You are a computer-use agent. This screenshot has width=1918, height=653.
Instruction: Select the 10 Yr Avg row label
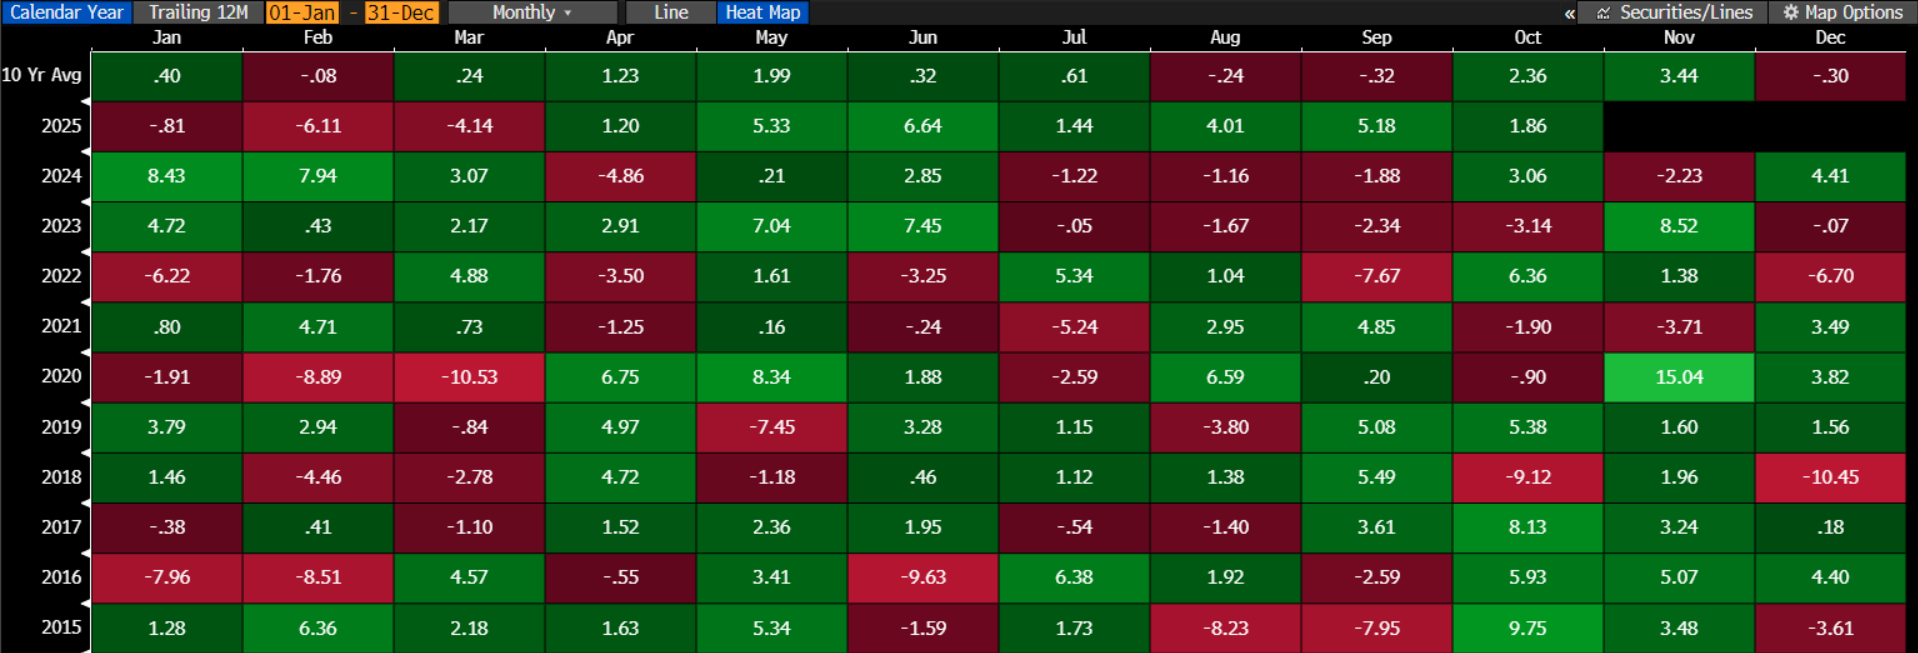(x=42, y=75)
